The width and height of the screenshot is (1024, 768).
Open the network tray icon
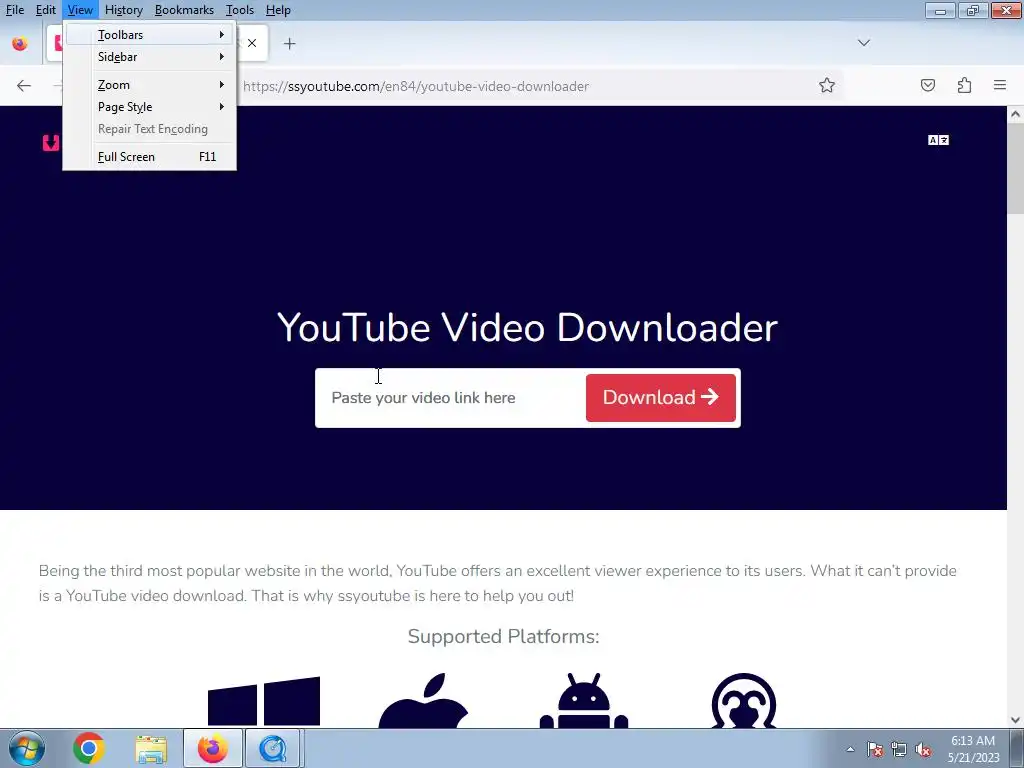click(x=899, y=749)
